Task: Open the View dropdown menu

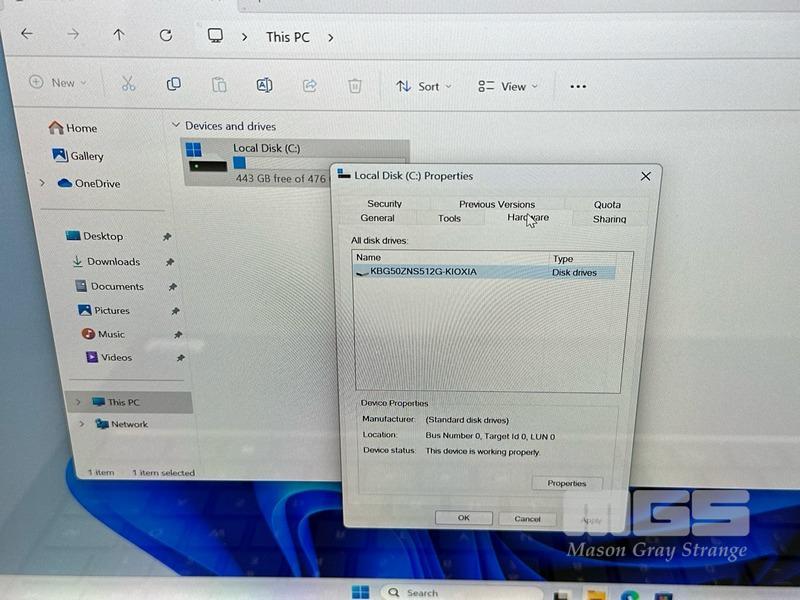Action: 507,87
